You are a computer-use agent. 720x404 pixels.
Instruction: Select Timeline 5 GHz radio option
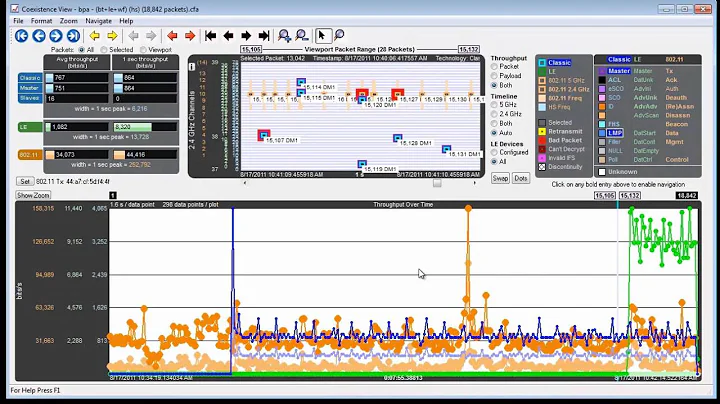494,105
